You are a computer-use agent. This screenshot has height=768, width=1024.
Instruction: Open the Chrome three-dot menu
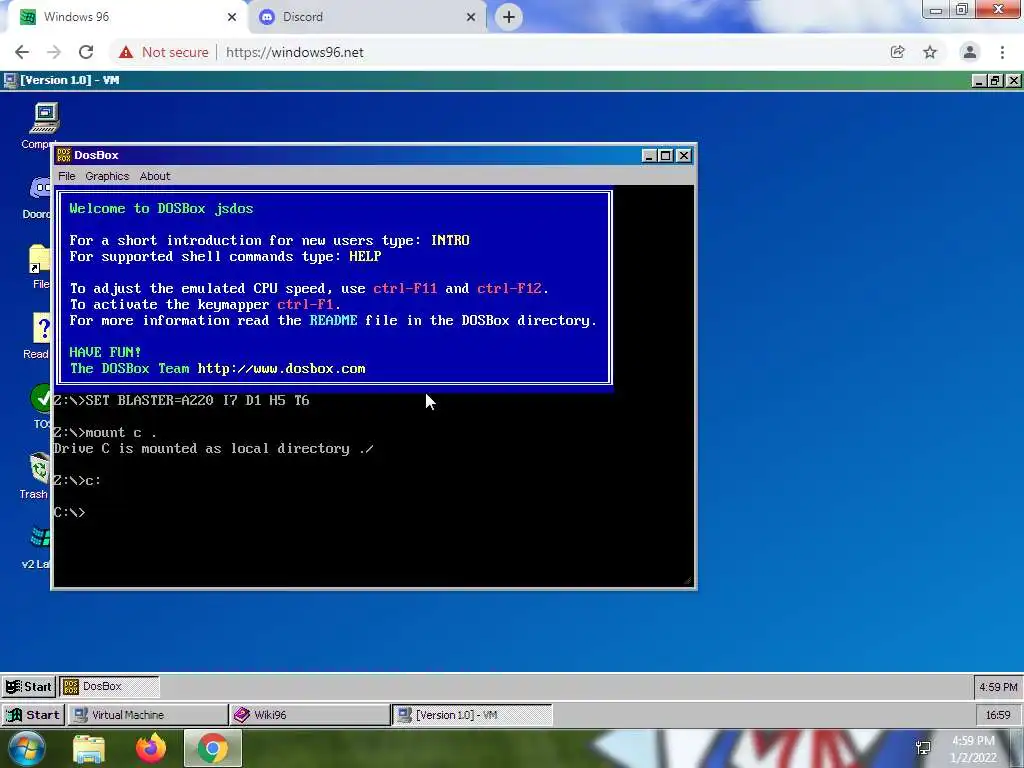click(1002, 52)
